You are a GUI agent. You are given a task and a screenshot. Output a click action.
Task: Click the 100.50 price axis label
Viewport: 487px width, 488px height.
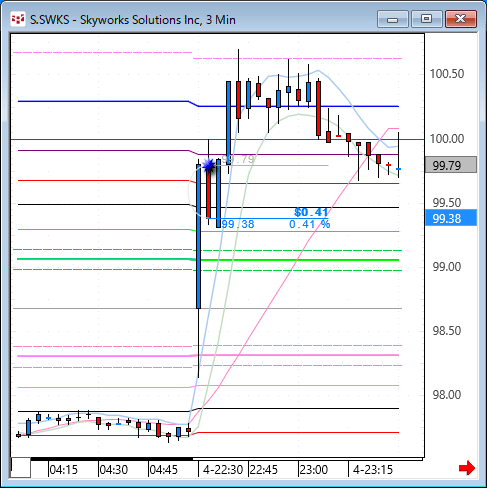(x=447, y=74)
